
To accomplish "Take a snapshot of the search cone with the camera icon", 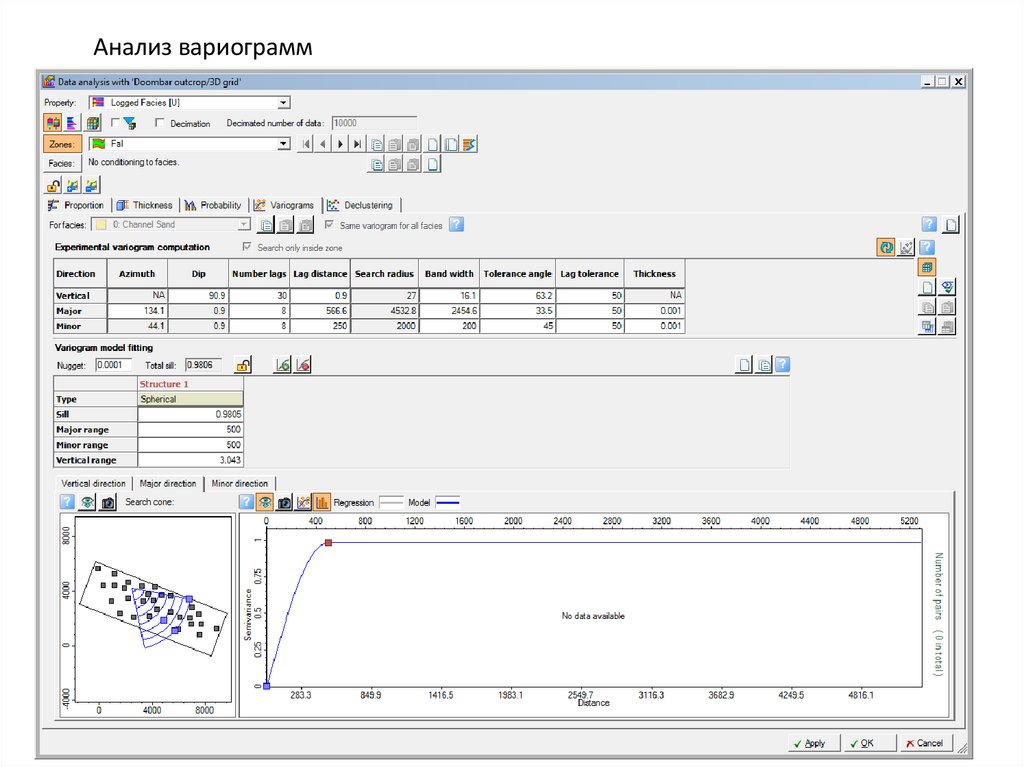I will pyautogui.click(x=108, y=502).
